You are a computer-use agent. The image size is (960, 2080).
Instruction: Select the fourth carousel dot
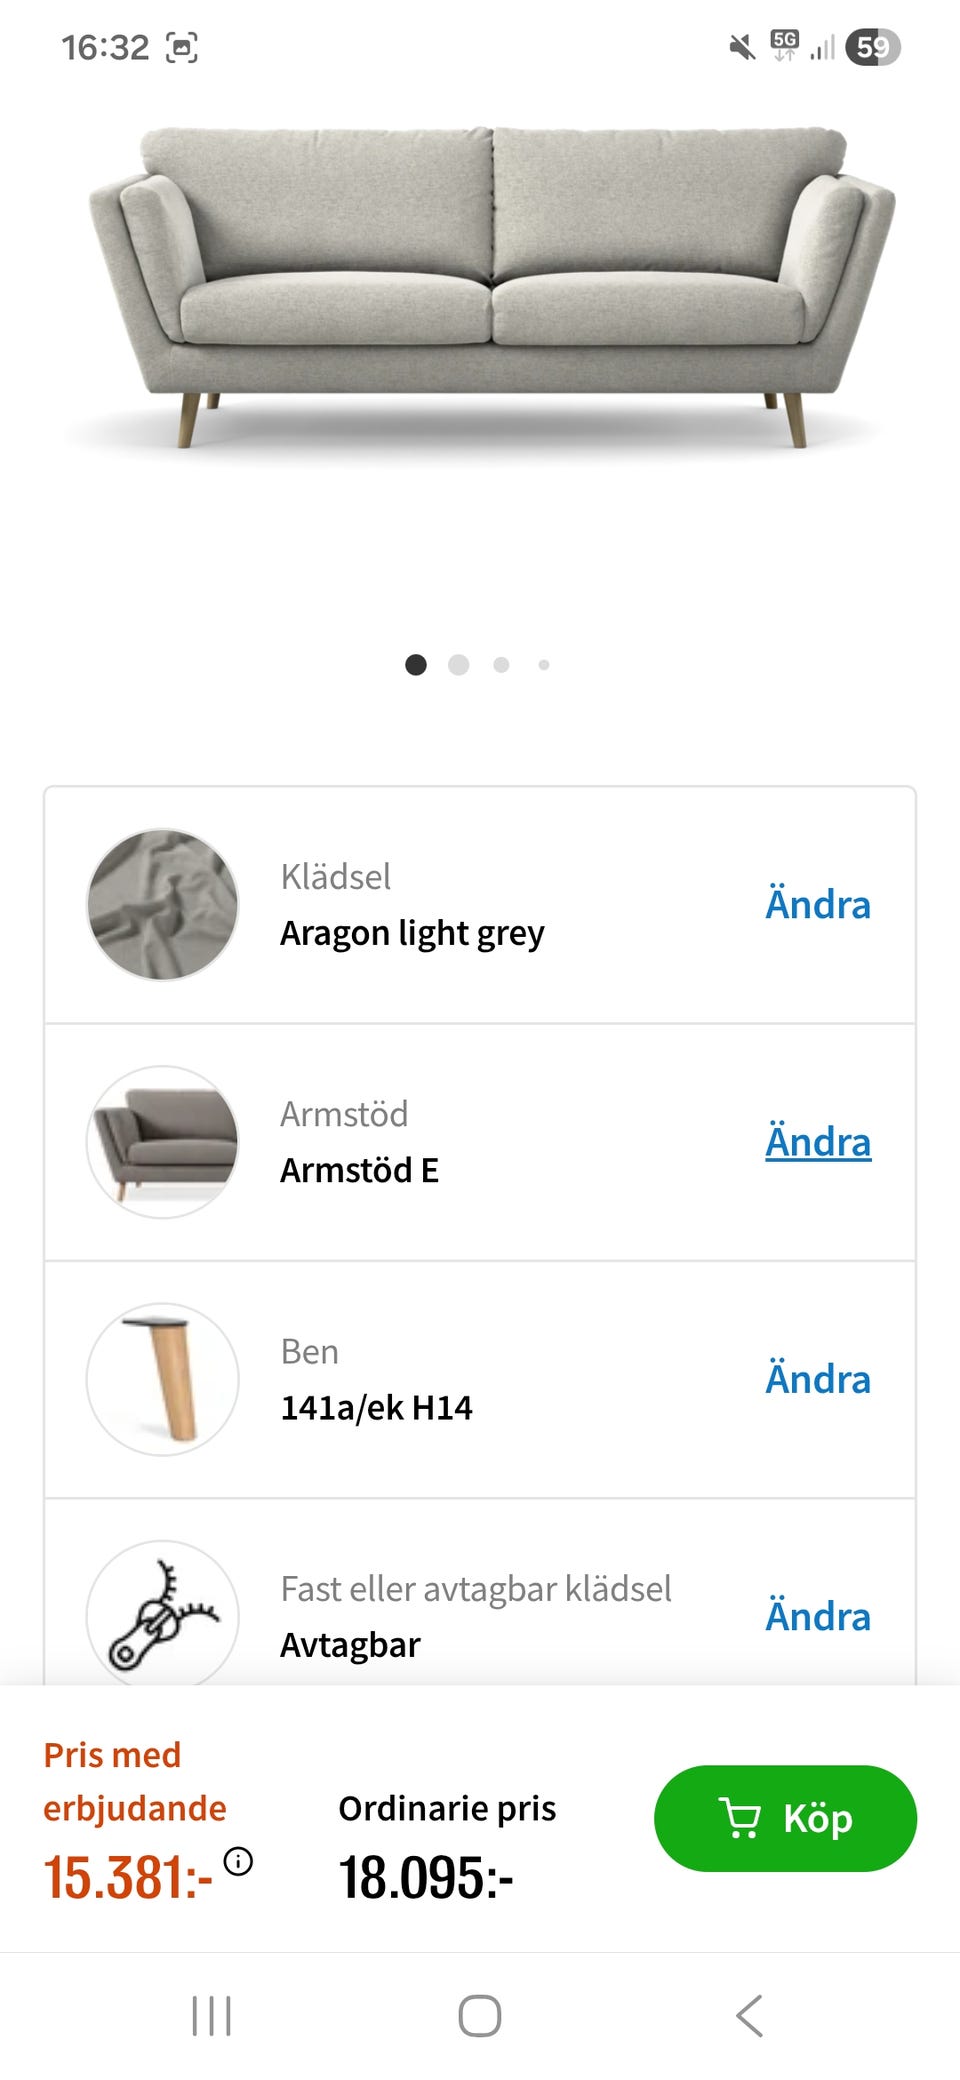[544, 665]
